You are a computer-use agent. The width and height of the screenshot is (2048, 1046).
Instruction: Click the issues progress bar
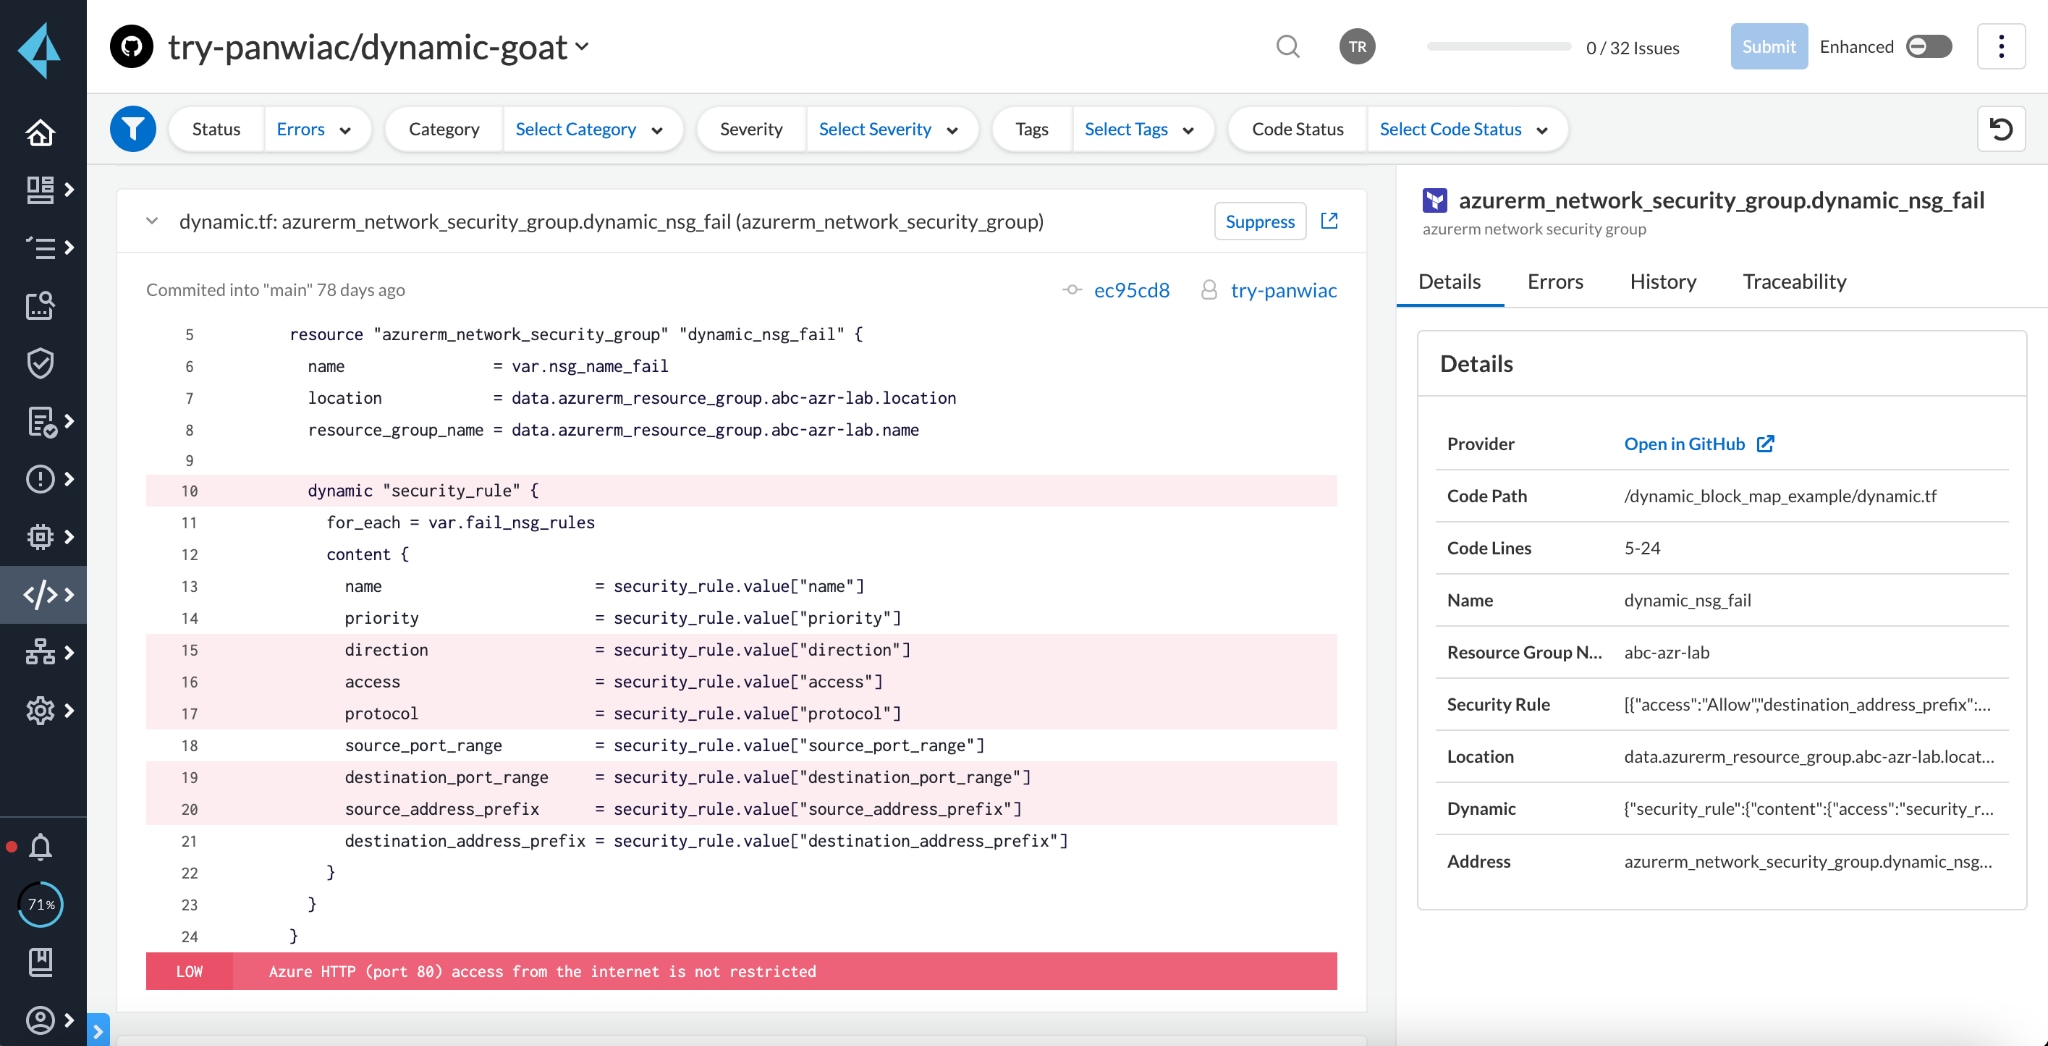(x=1499, y=47)
